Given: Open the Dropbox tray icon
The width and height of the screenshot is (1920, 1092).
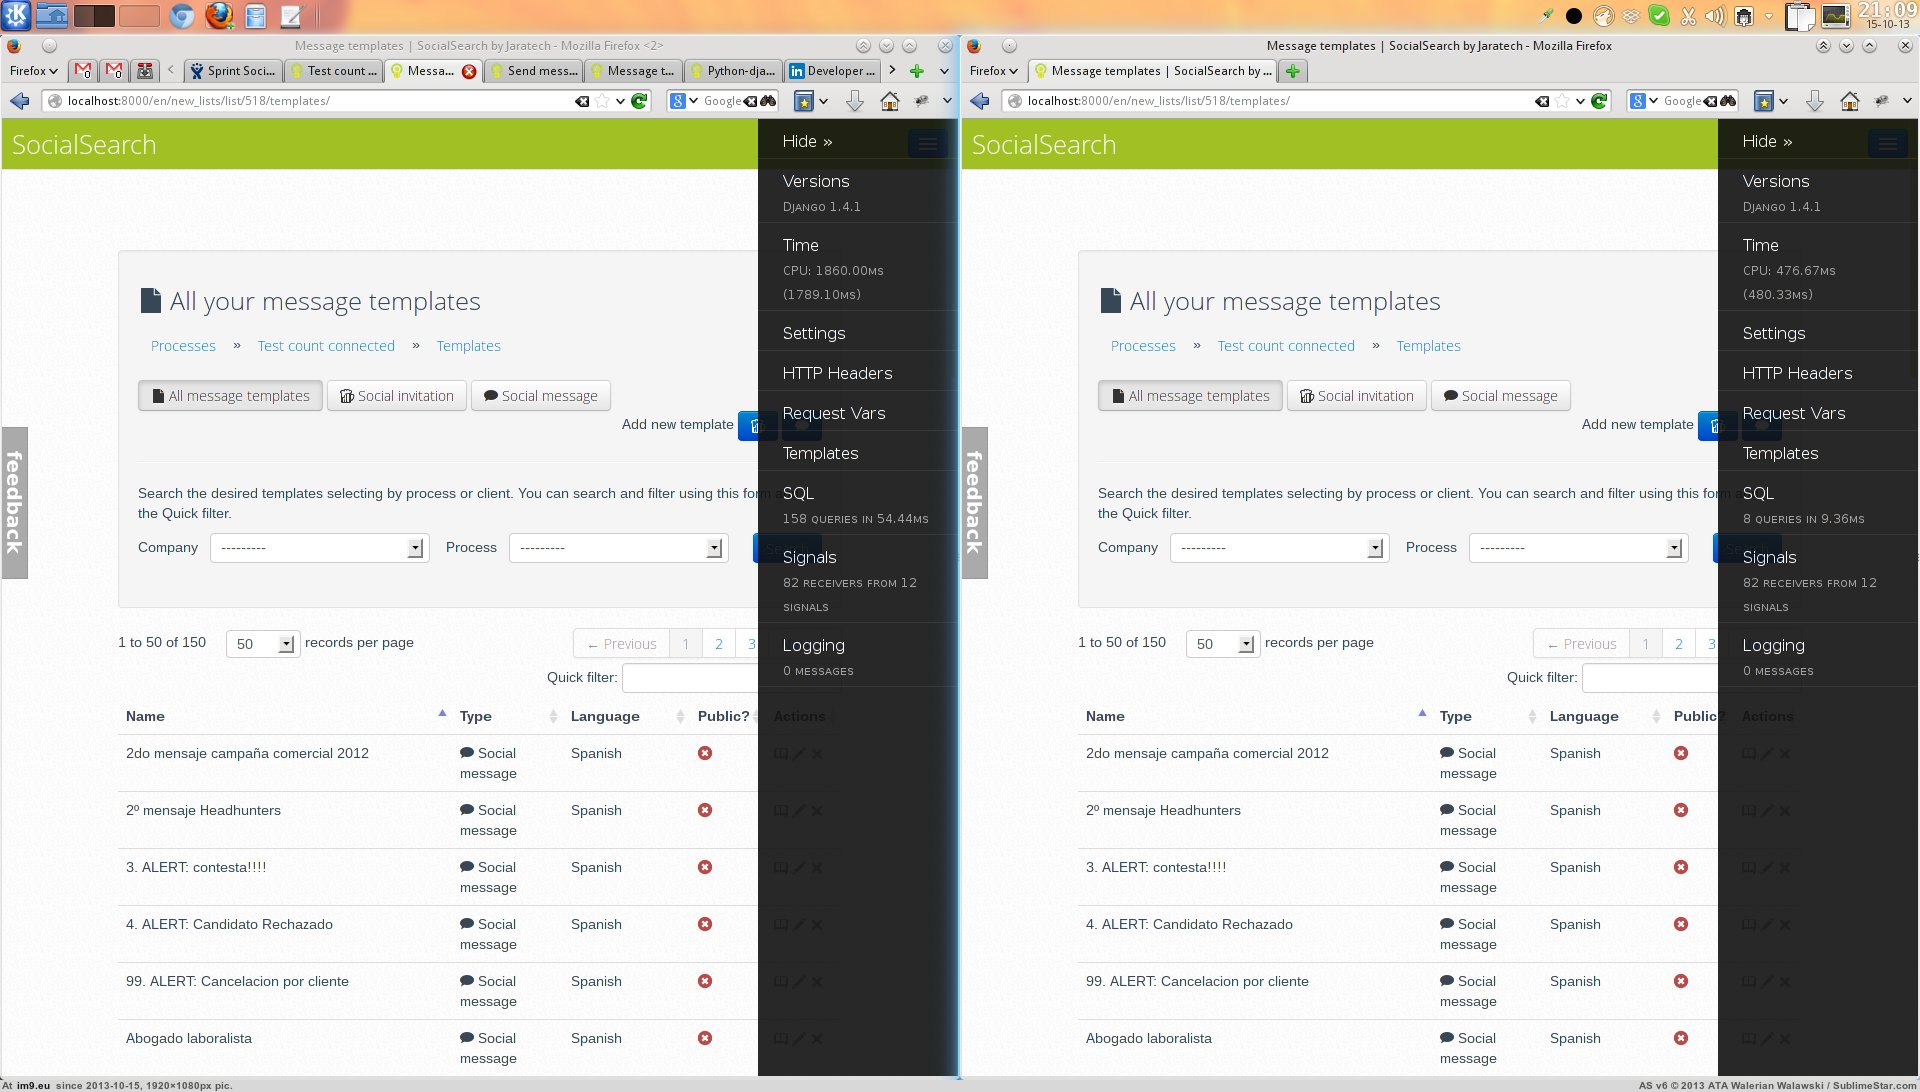Looking at the screenshot, I should pyautogui.click(x=1631, y=16).
